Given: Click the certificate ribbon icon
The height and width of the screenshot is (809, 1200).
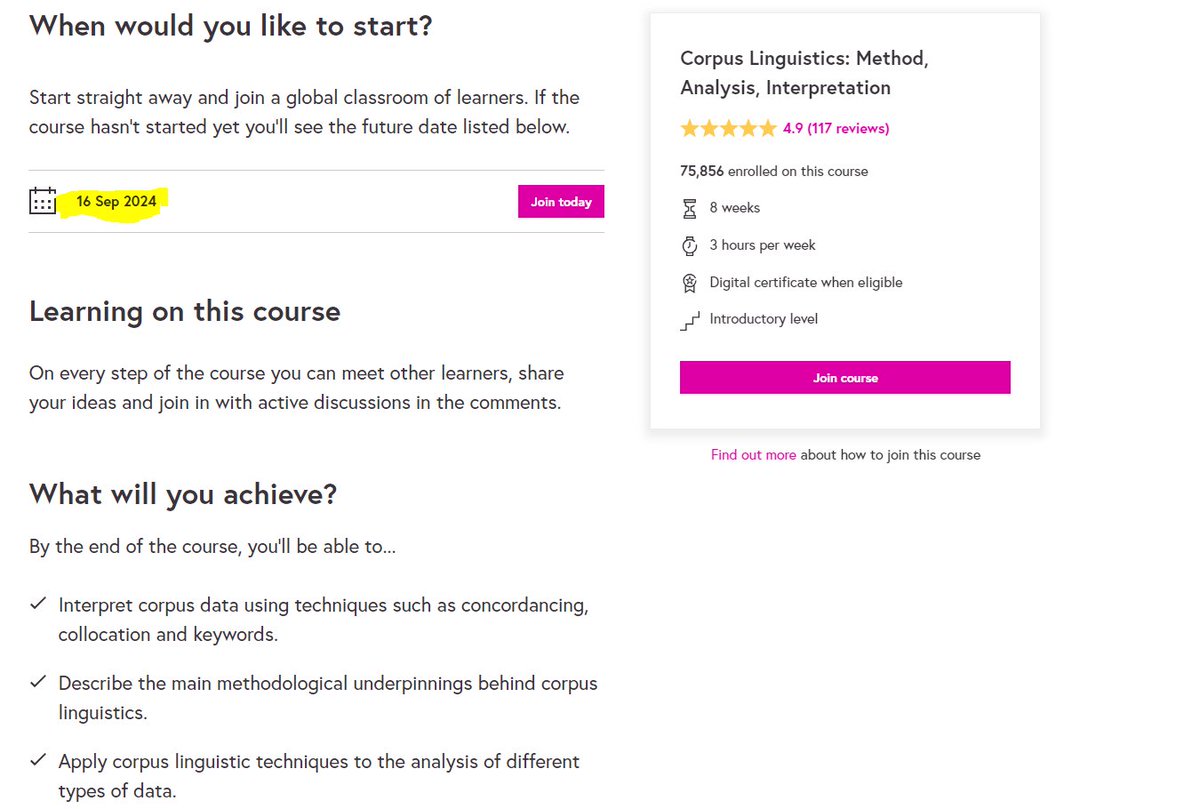Looking at the screenshot, I should 689,283.
